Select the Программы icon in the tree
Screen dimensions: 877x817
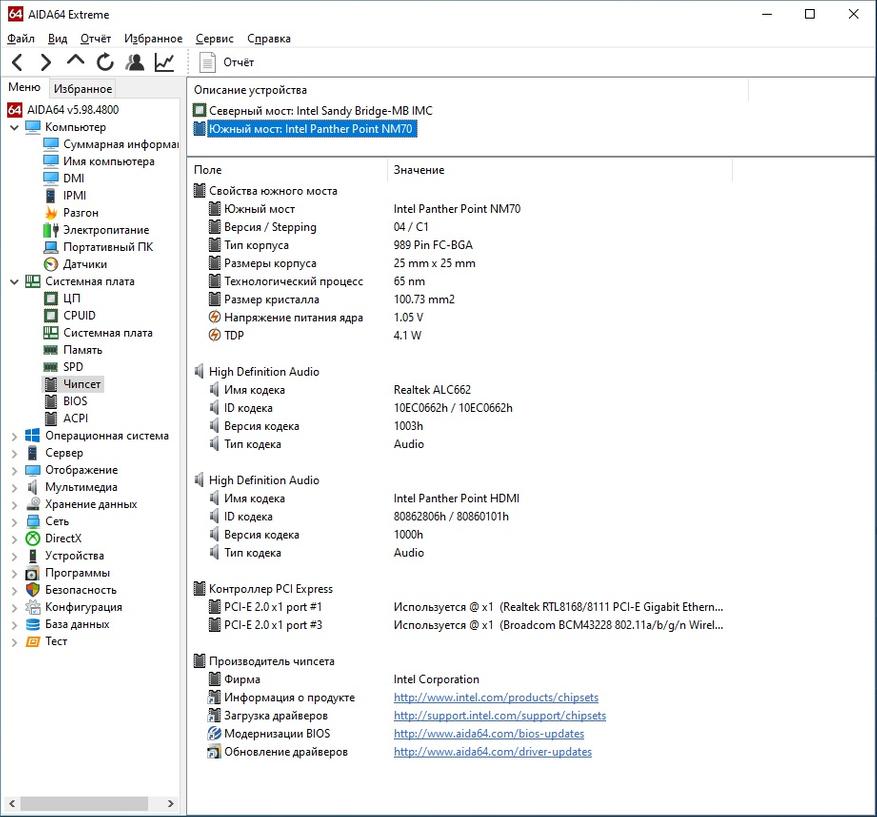33,573
